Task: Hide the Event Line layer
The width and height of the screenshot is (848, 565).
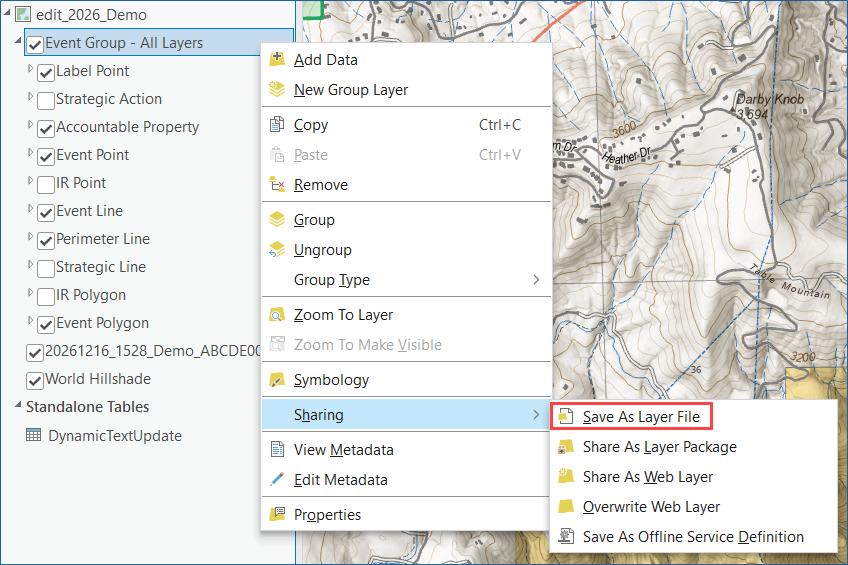Action: (46, 212)
